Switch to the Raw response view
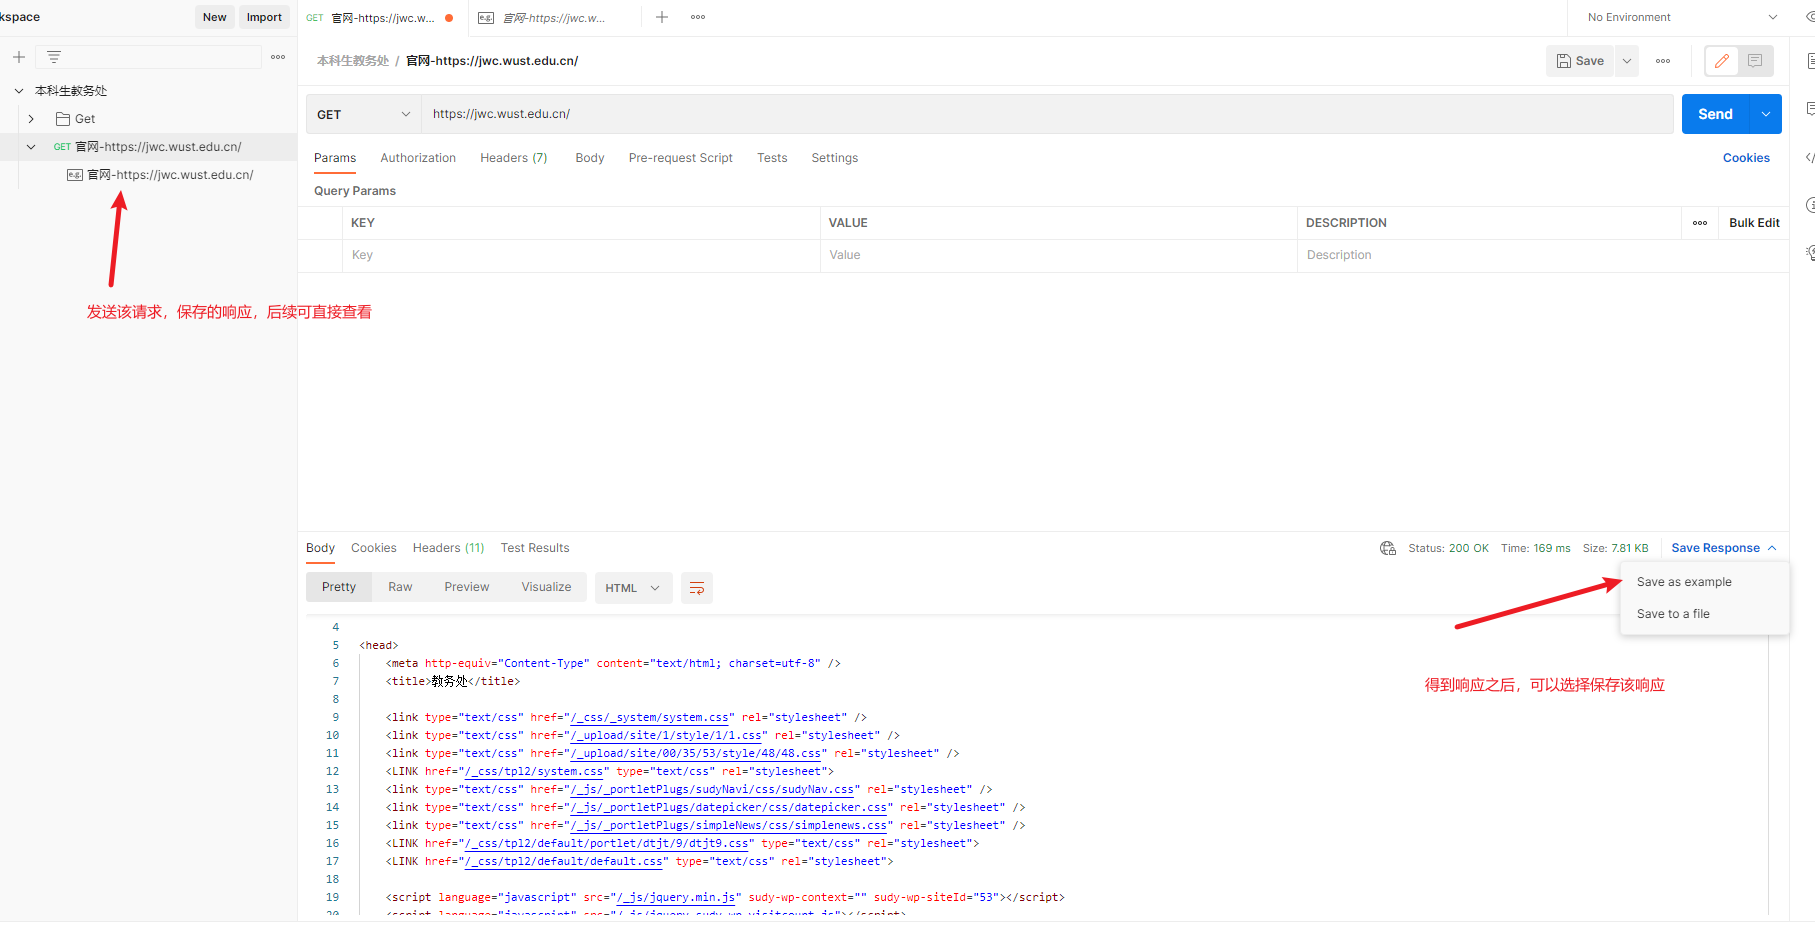The image size is (1815, 928). pyautogui.click(x=400, y=587)
